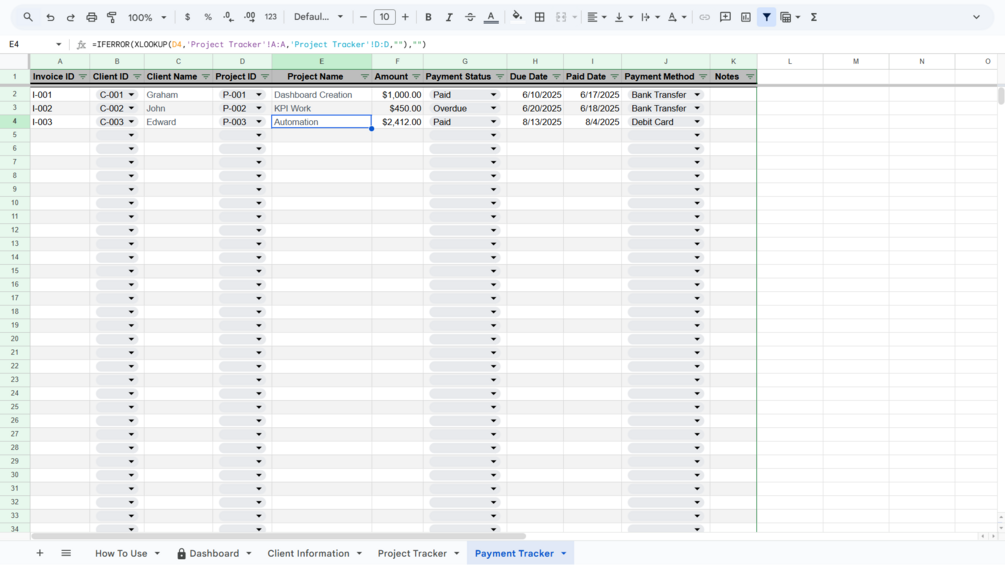This screenshot has height=565, width=1005.
Task: Open the functions sigma menu
Action: tap(814, 17)
